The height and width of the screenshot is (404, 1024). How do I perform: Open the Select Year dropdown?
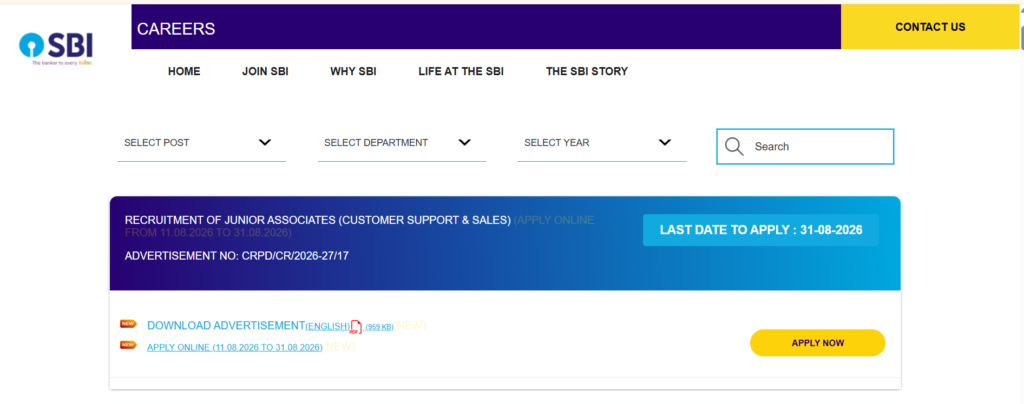[601, 143]
